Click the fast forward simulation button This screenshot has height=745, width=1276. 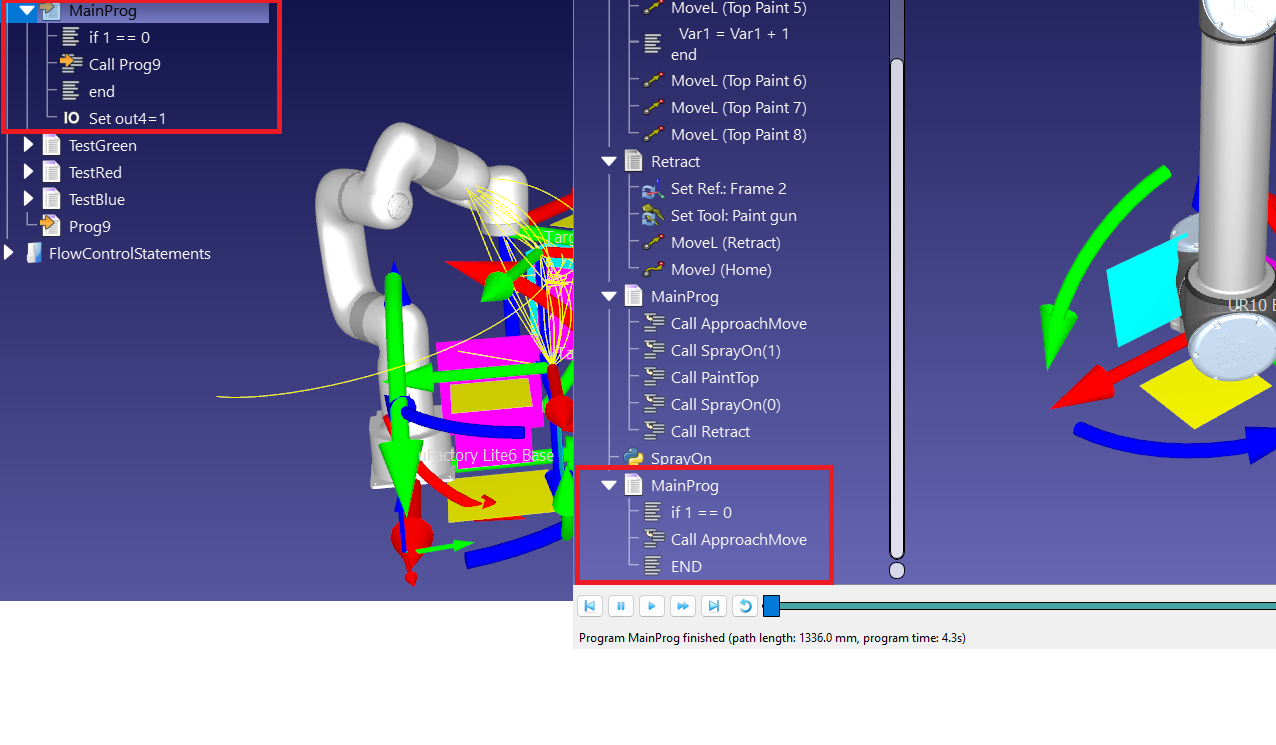(x=683, y=606)
